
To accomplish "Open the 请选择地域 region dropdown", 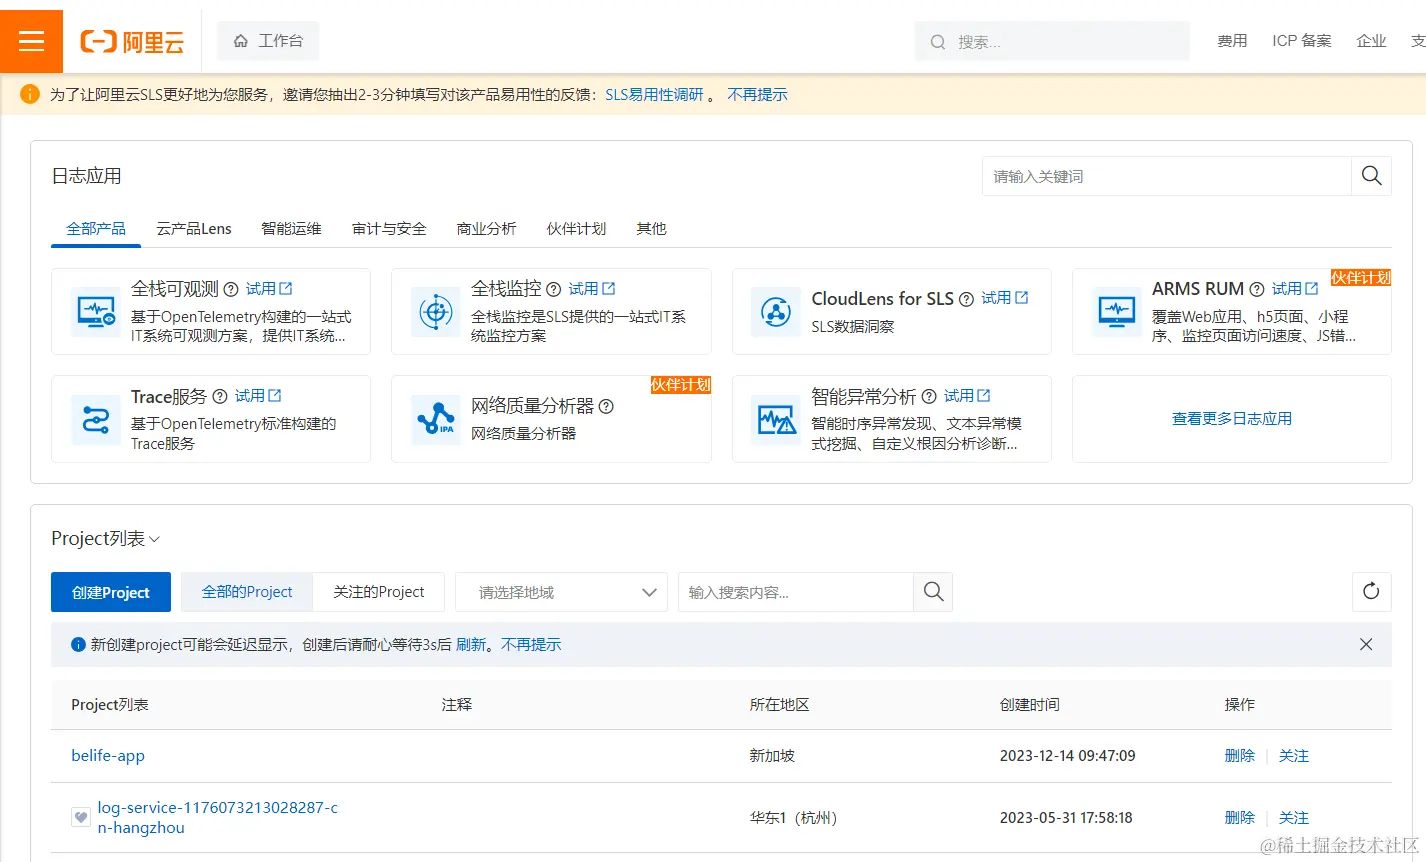I will click(x=560, y=592).
